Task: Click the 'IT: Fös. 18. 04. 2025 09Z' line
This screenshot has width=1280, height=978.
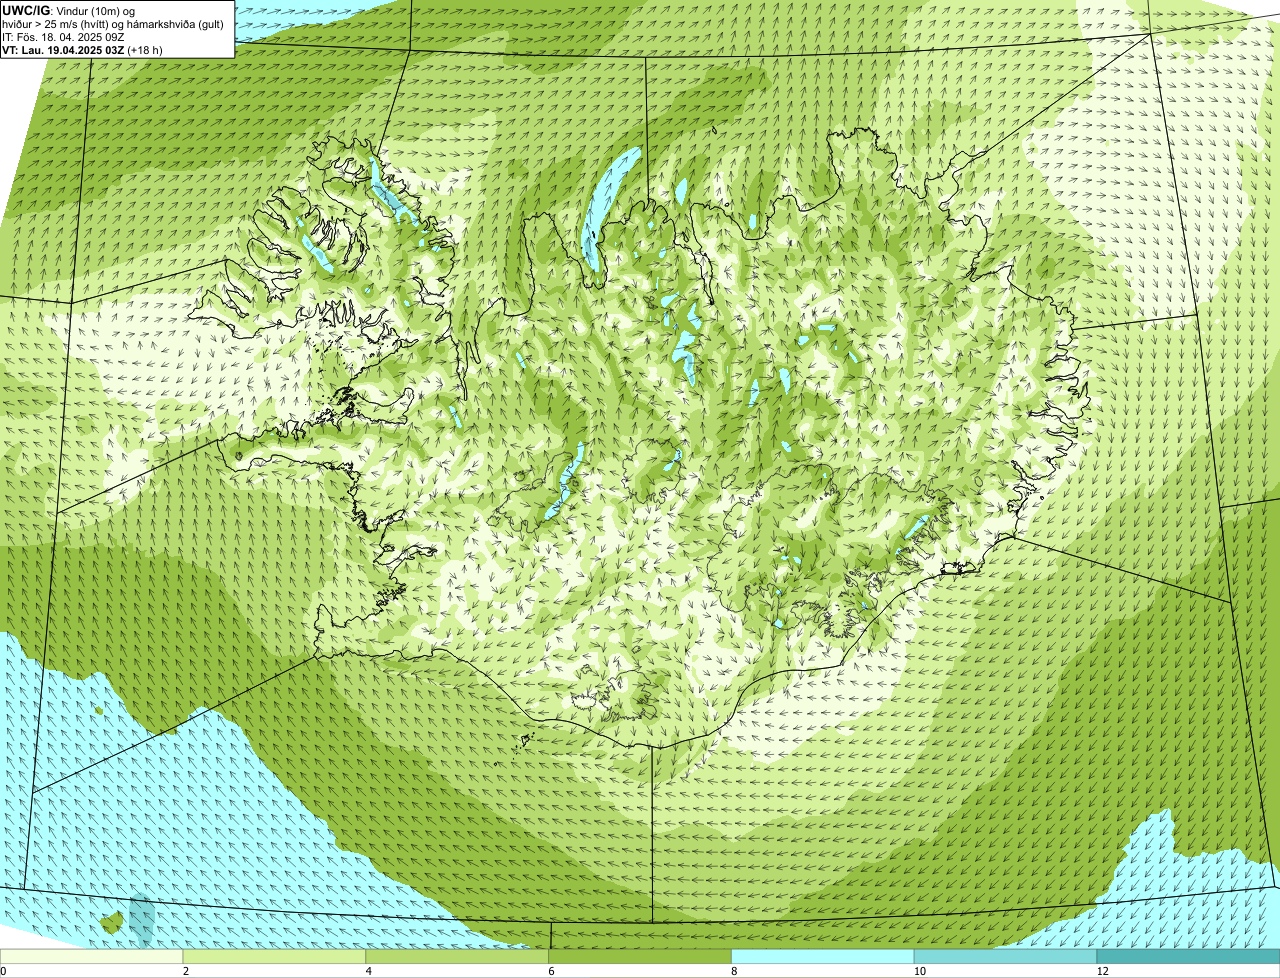Action: (x=64, y=37)
